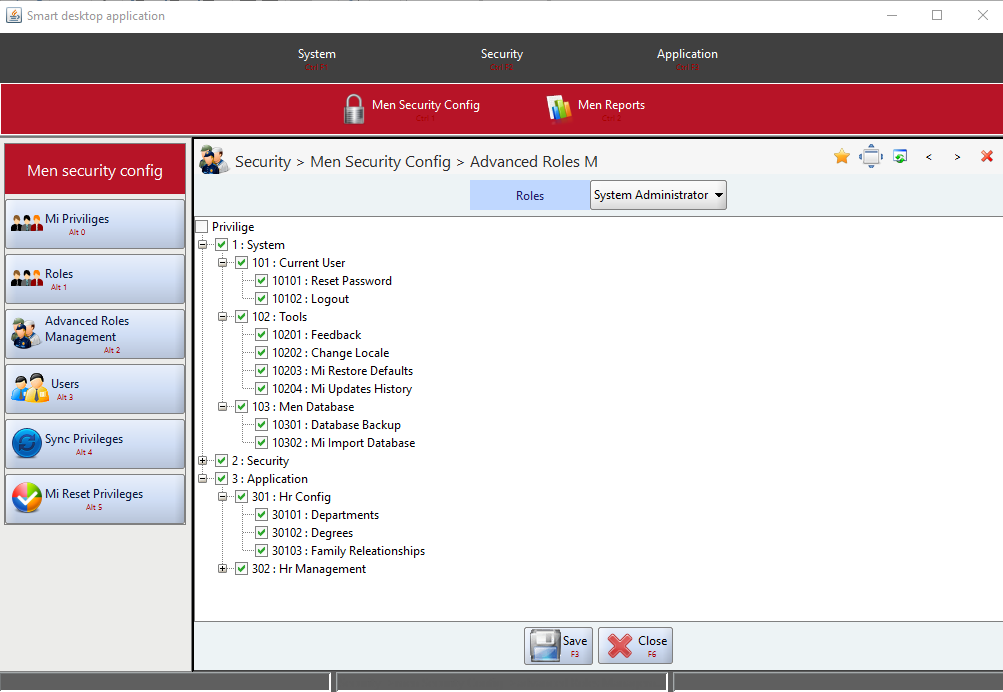The width and height of the screenshot is (1003, 692).
Task: Click the refresh window icon
Action: tap(900, 157)
